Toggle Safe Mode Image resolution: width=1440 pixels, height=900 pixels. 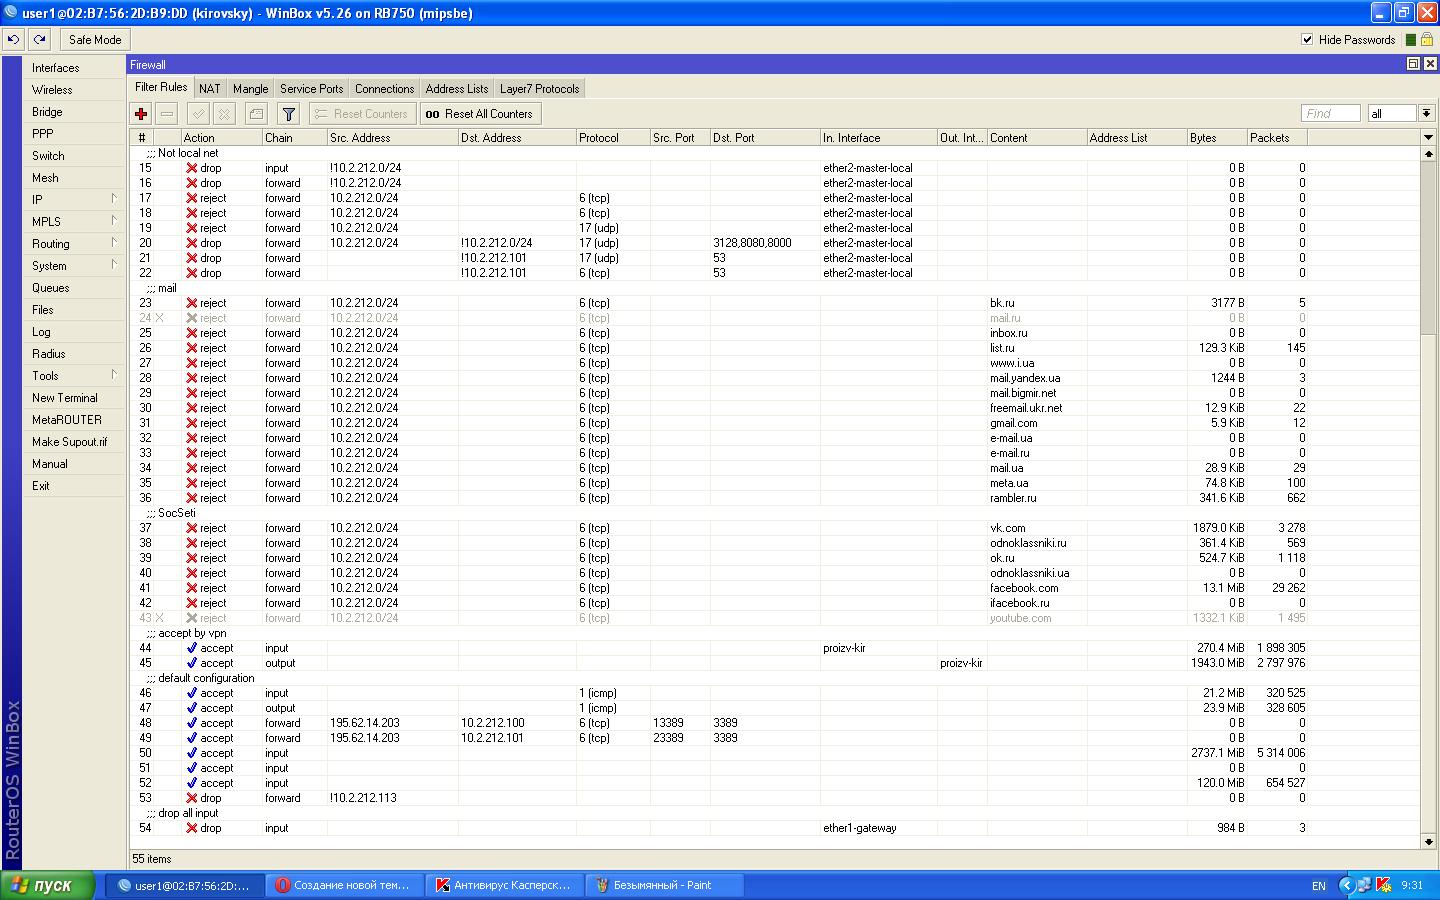(x=95, y=40)
